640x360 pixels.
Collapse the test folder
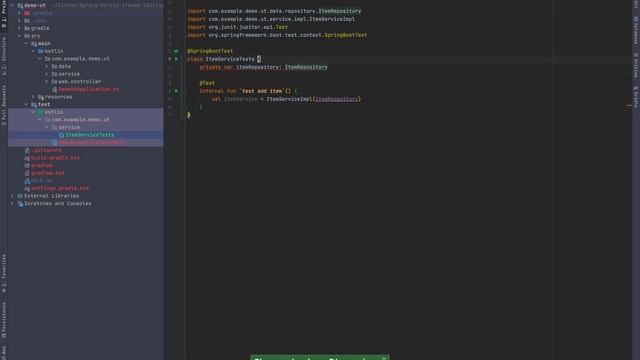point(26,104)
